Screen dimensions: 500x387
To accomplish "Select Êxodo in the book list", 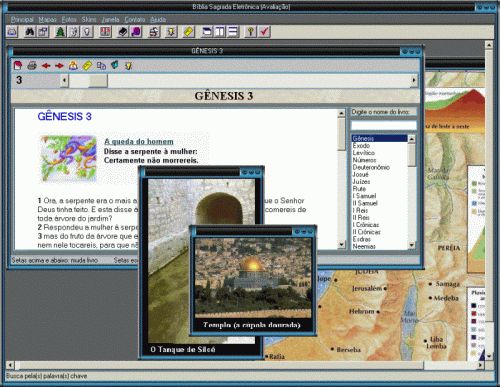I will coord(361,146).
